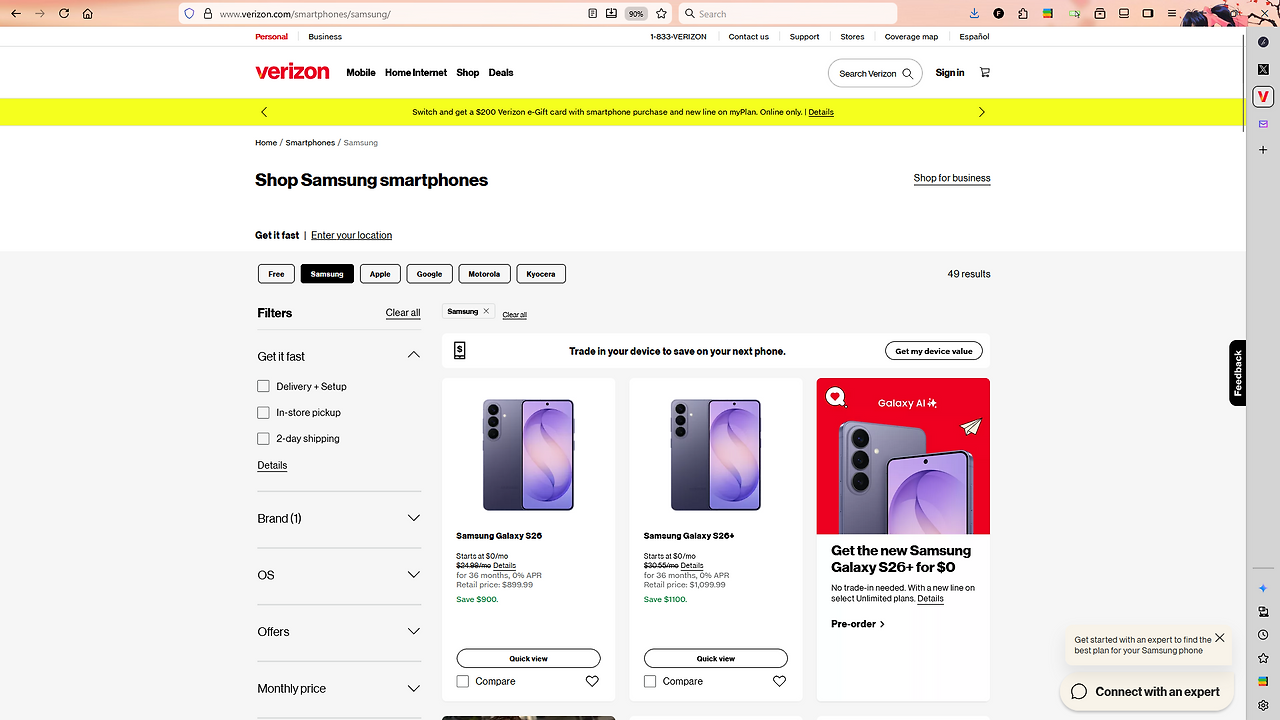This screenshot has width=1280, height=720.
Task: Open the shopping cart icon
Action: pos(985,73)
